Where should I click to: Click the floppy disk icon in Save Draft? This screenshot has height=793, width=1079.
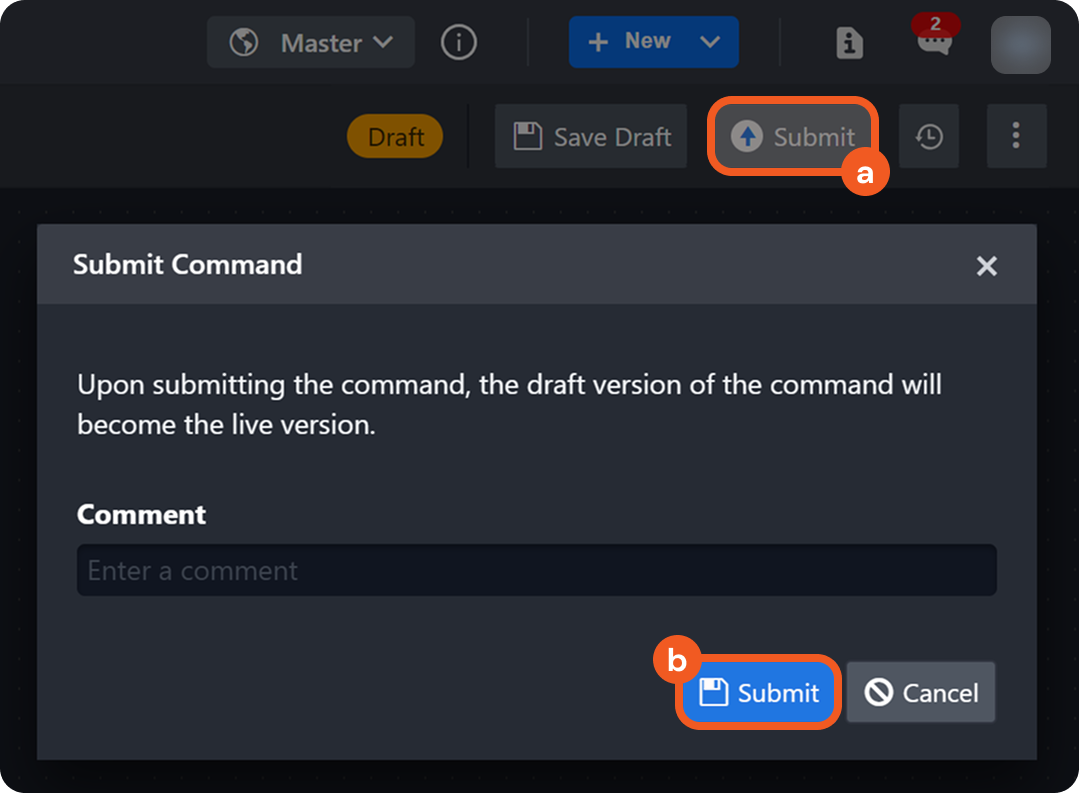tap(527, 136)
